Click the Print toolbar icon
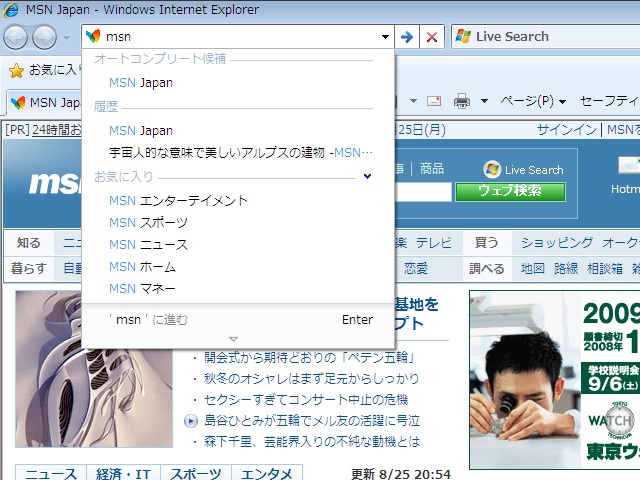The image size is (640, 480). pyautogui.click(x=462, y=101)
